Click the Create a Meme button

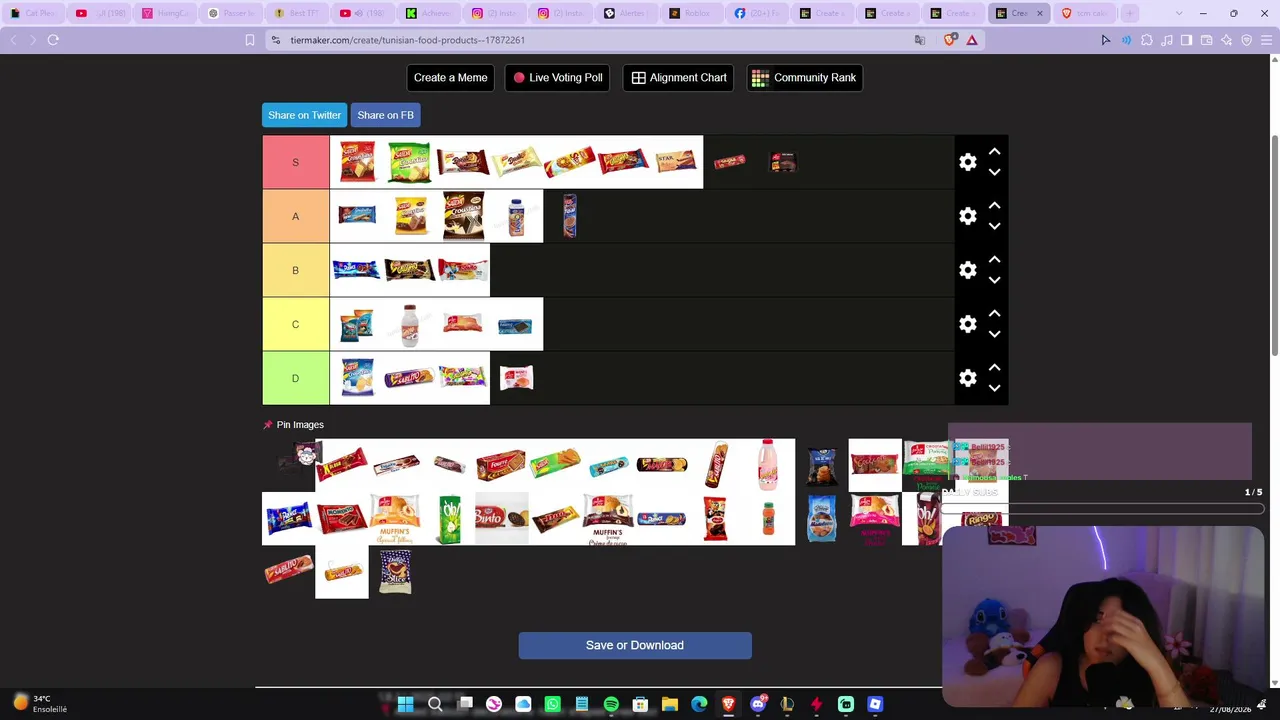(x=451, y=78)
